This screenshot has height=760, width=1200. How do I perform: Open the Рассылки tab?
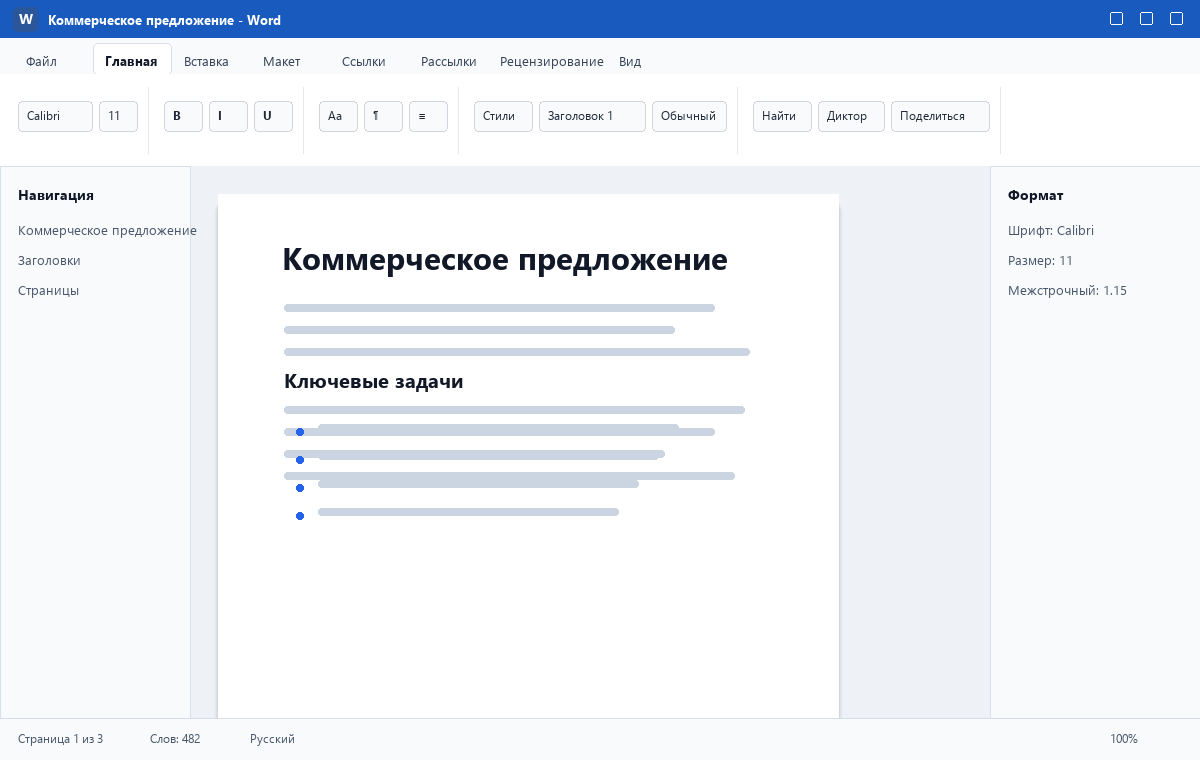(448, 61)
